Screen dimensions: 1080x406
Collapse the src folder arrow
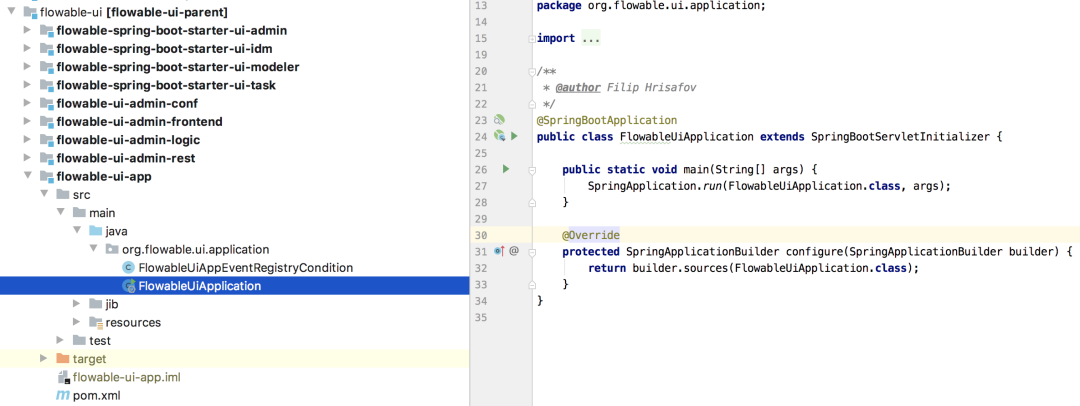tap(43, 194)
